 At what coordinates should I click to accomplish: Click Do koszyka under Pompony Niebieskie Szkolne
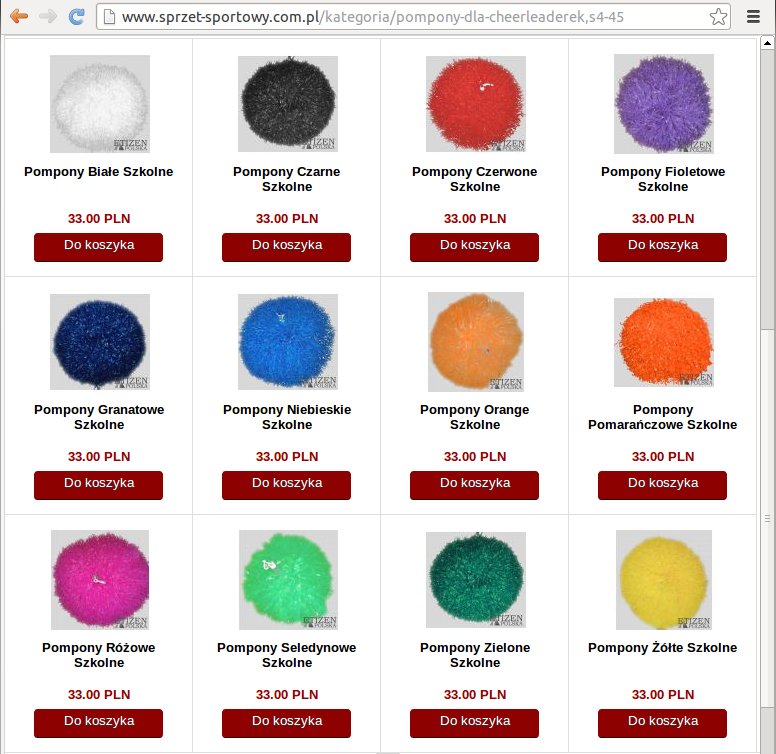point(287,485)
